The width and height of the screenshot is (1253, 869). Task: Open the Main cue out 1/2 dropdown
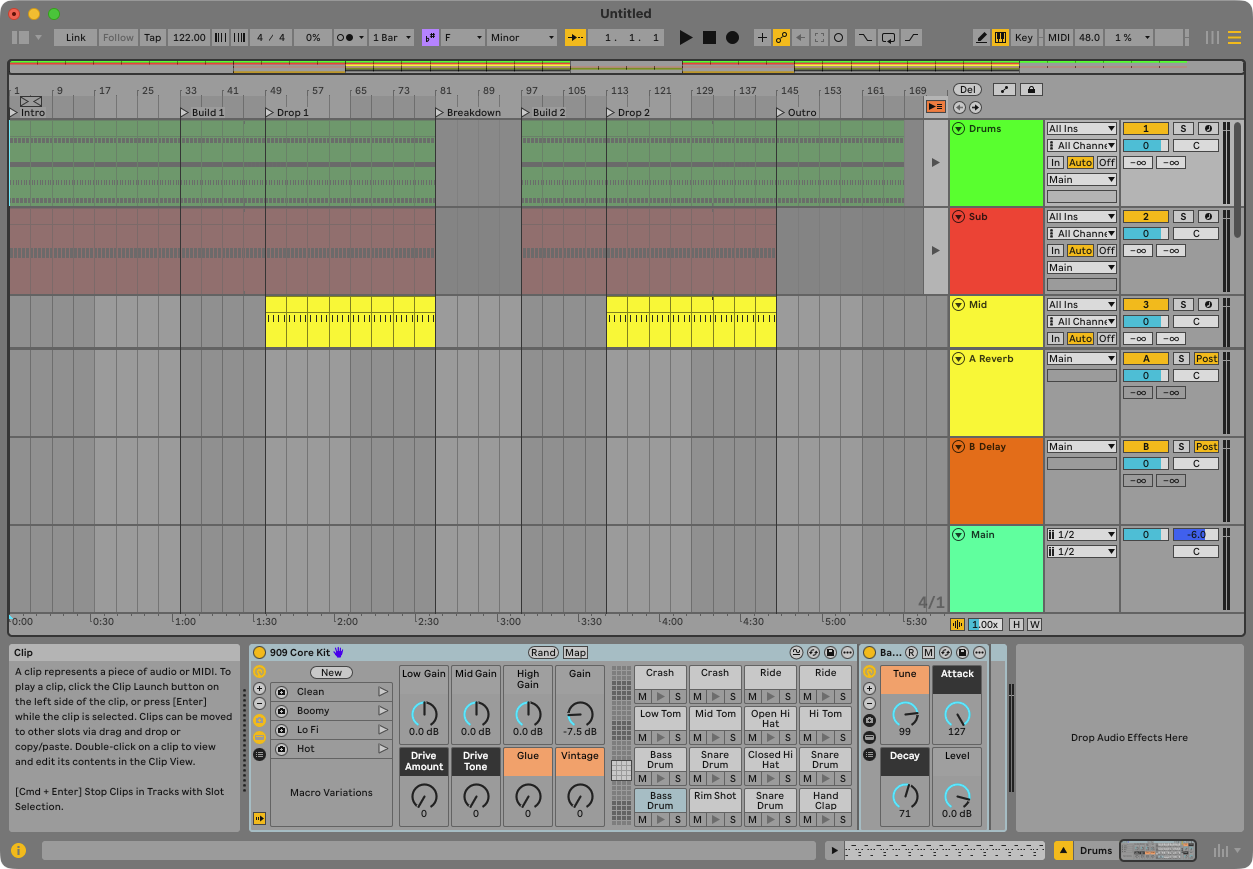point(1081,534)
